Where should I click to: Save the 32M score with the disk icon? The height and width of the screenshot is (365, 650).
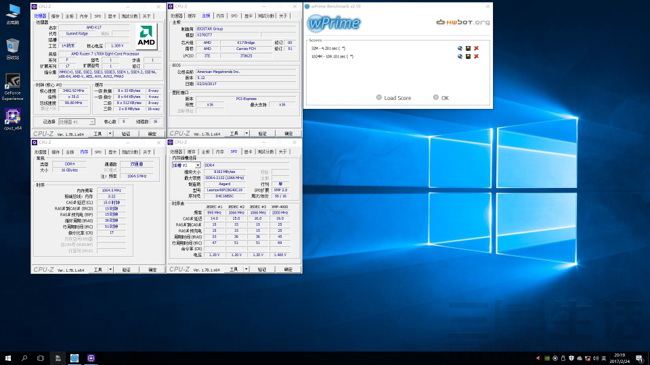[468, 48]
